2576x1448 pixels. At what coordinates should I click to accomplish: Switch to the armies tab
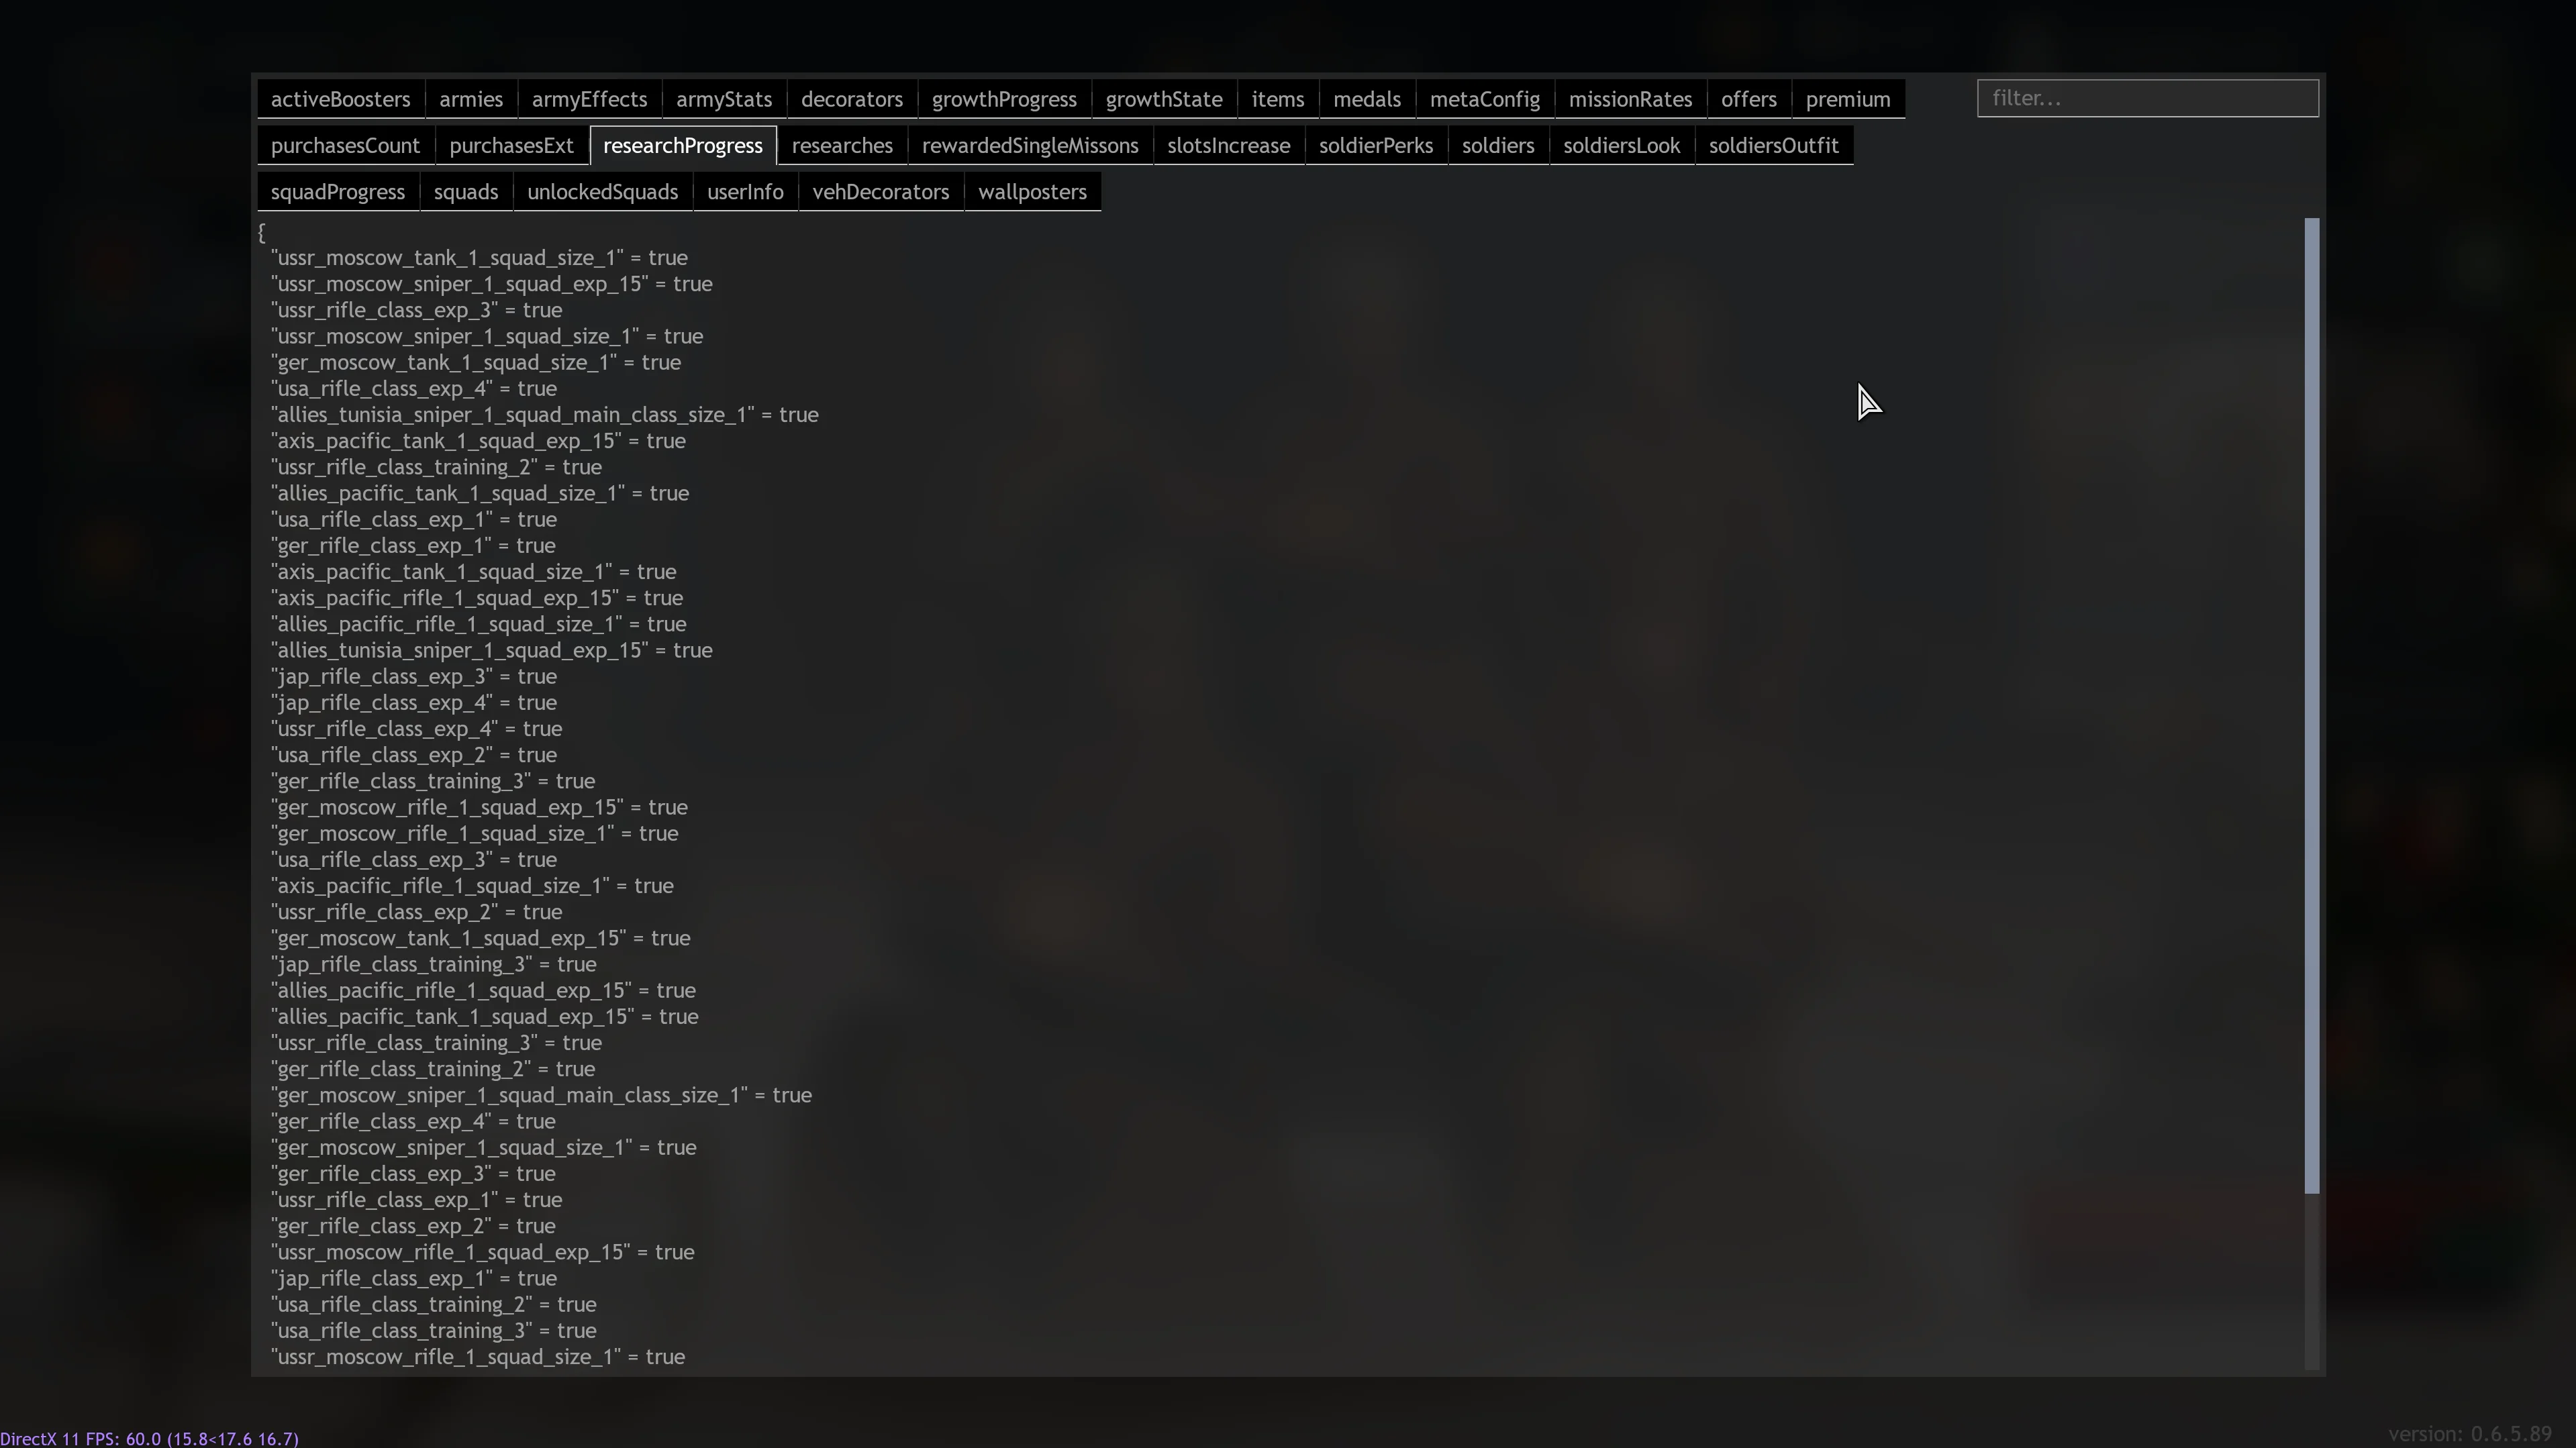point(470,99)
